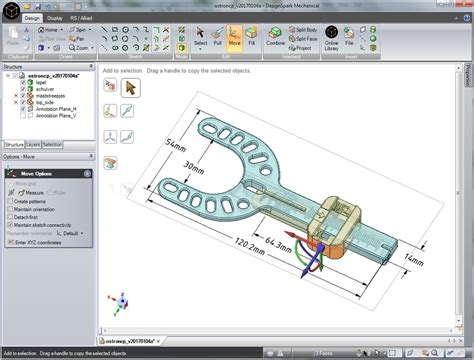Activate the Move tool icon

pos(234,37)
